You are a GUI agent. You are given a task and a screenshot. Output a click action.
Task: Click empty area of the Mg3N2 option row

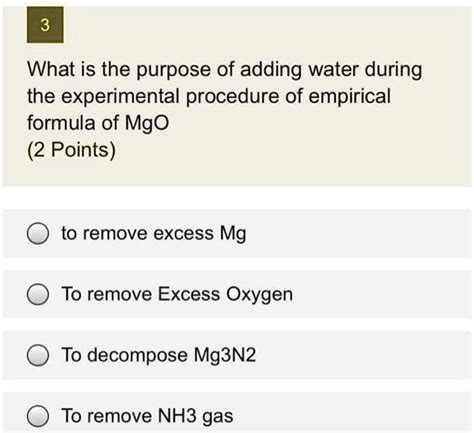point(363,355)
